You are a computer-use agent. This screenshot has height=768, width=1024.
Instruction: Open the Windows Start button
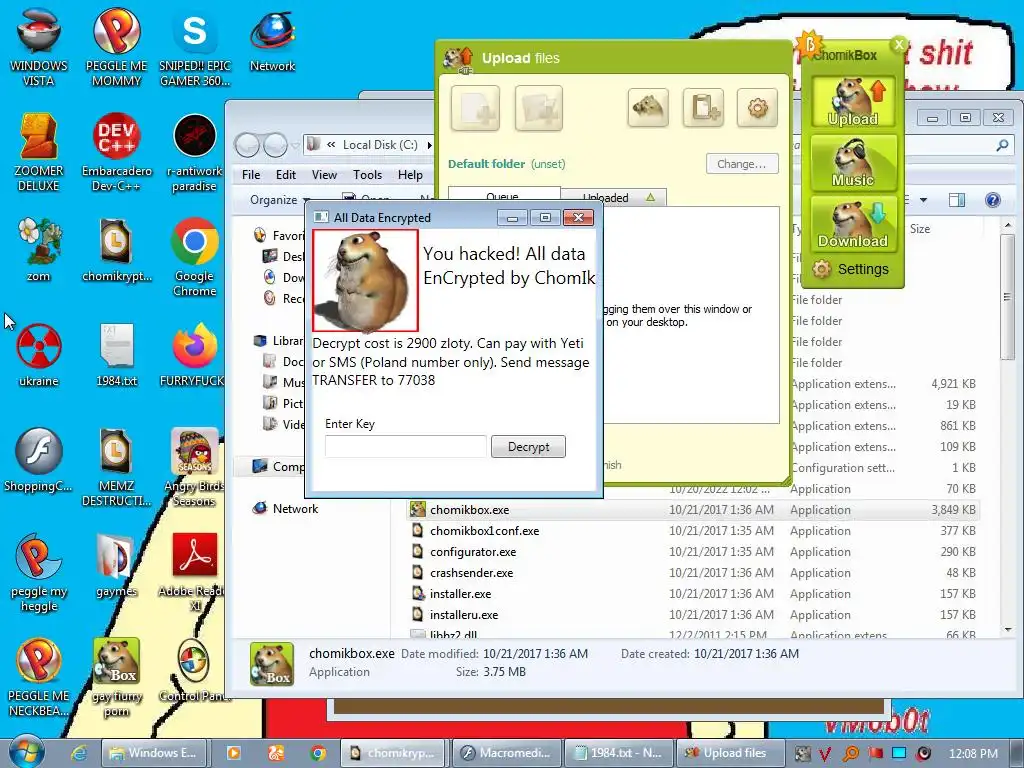pyautogui.click(x=26, y=752)
